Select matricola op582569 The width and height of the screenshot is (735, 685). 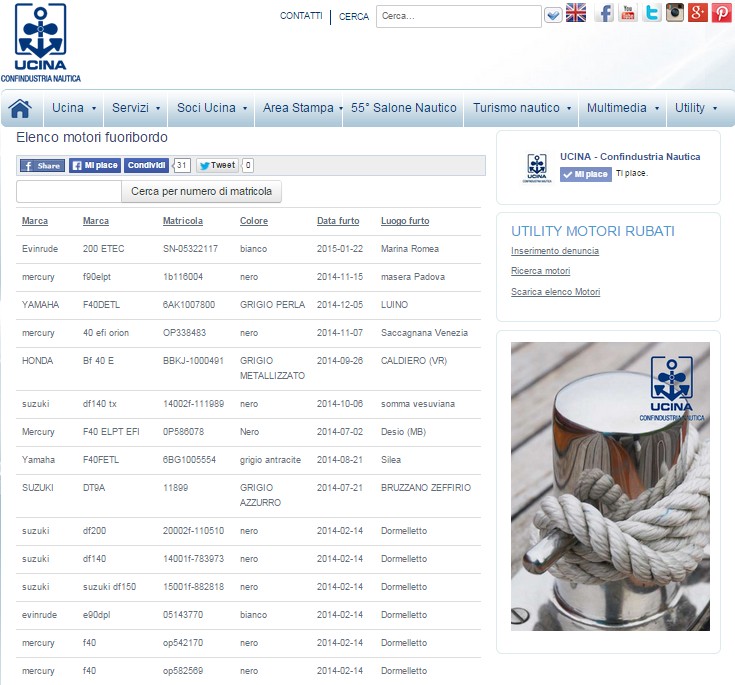pos(183,671)
